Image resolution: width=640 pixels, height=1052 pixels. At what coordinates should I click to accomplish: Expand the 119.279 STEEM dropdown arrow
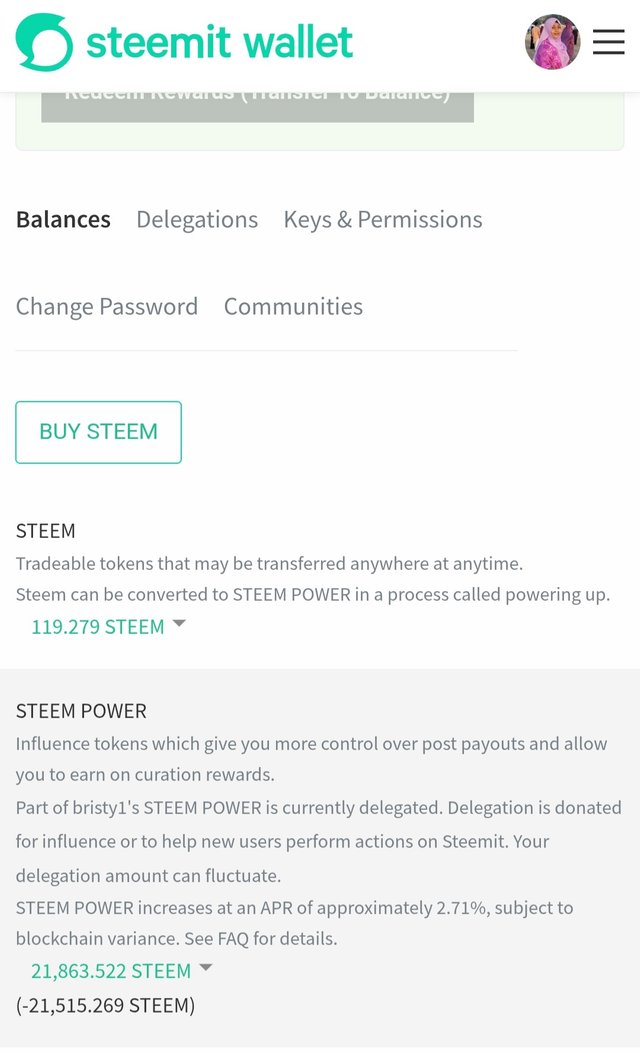pyautogui.click(x=179, y=623)
